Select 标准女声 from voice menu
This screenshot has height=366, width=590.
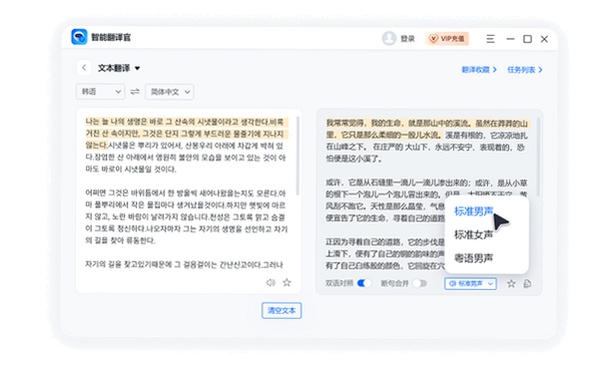(x=473, y=235)
